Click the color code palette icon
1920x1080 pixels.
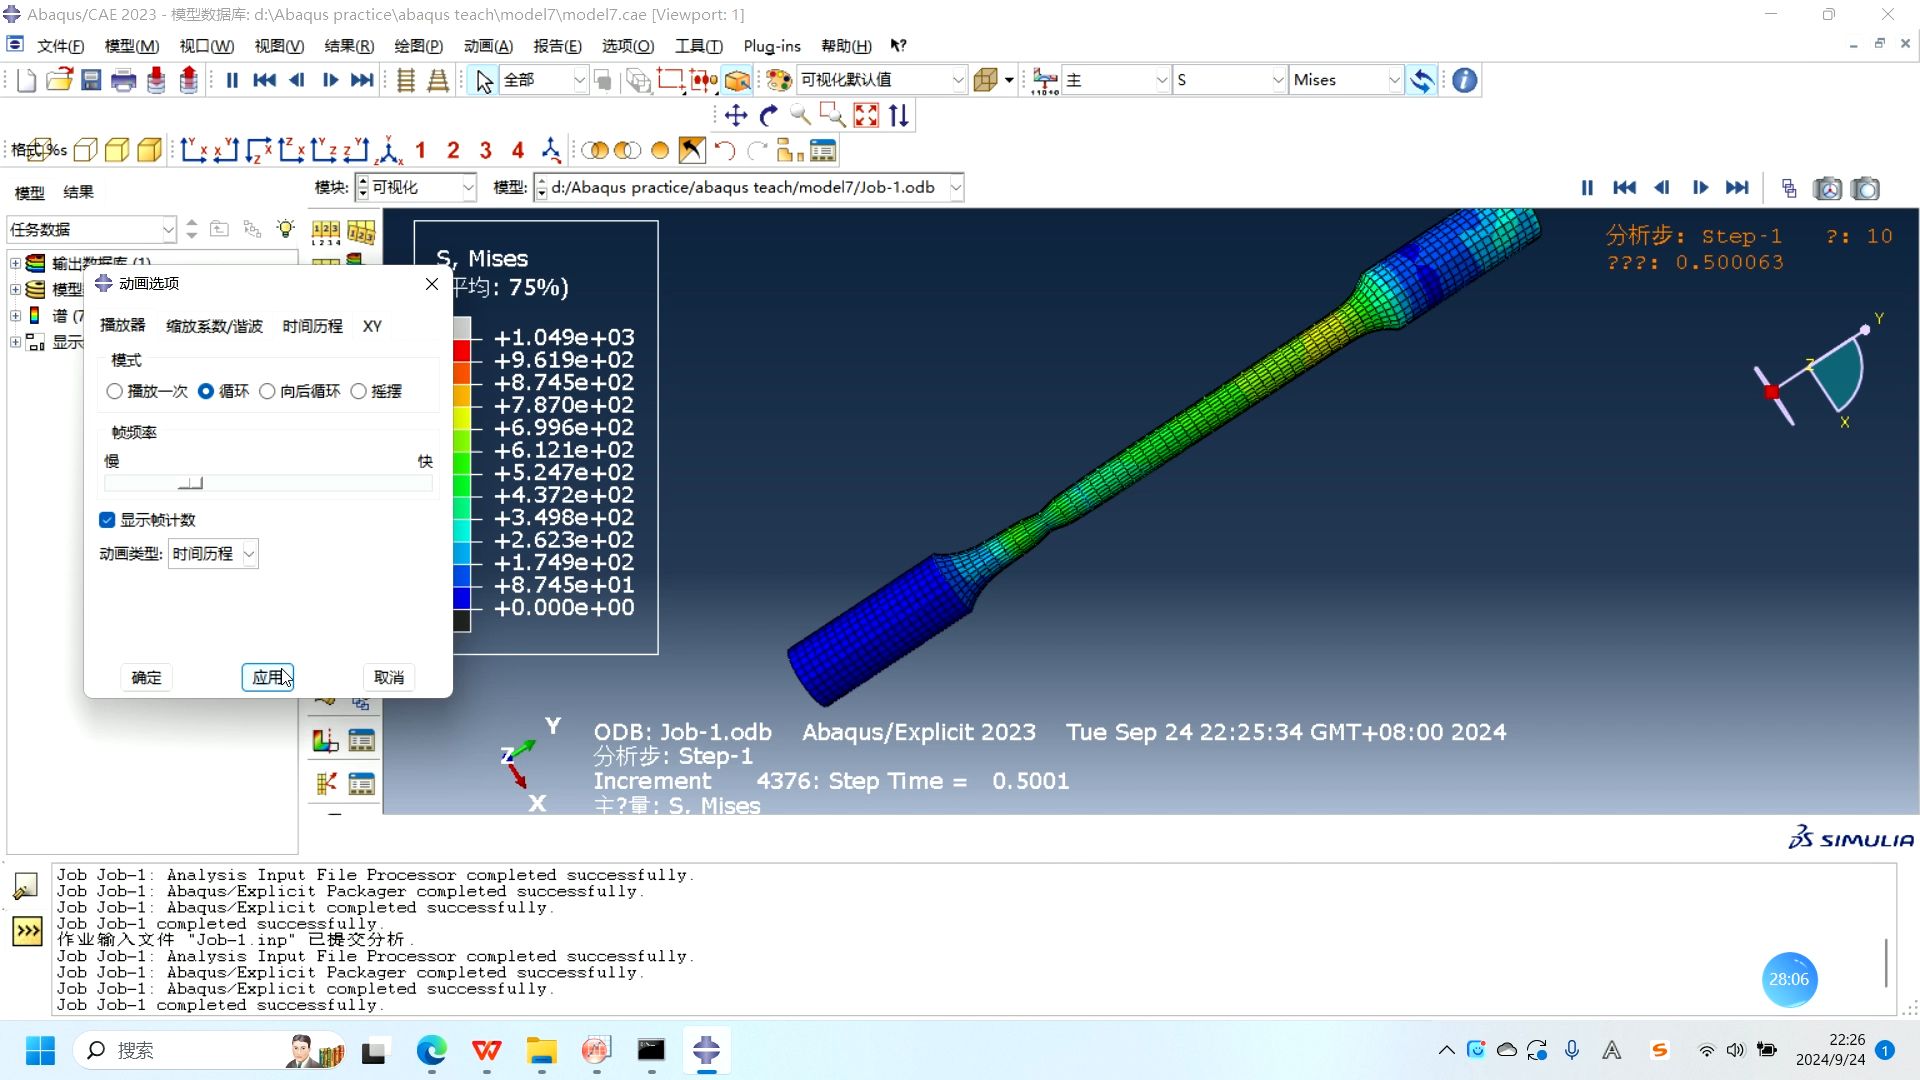[x=779, y=80]
